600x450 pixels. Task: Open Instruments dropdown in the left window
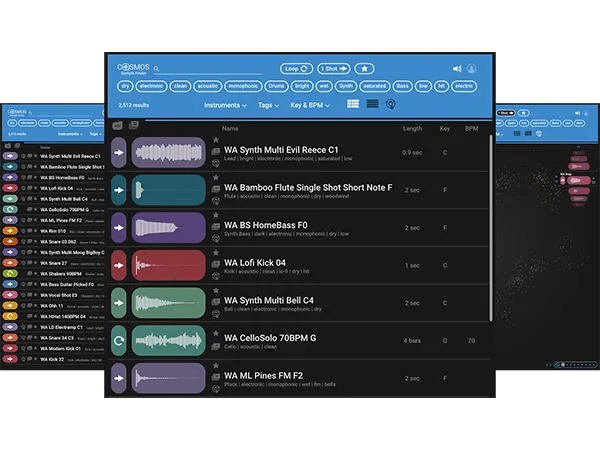(x=70, y=134)
